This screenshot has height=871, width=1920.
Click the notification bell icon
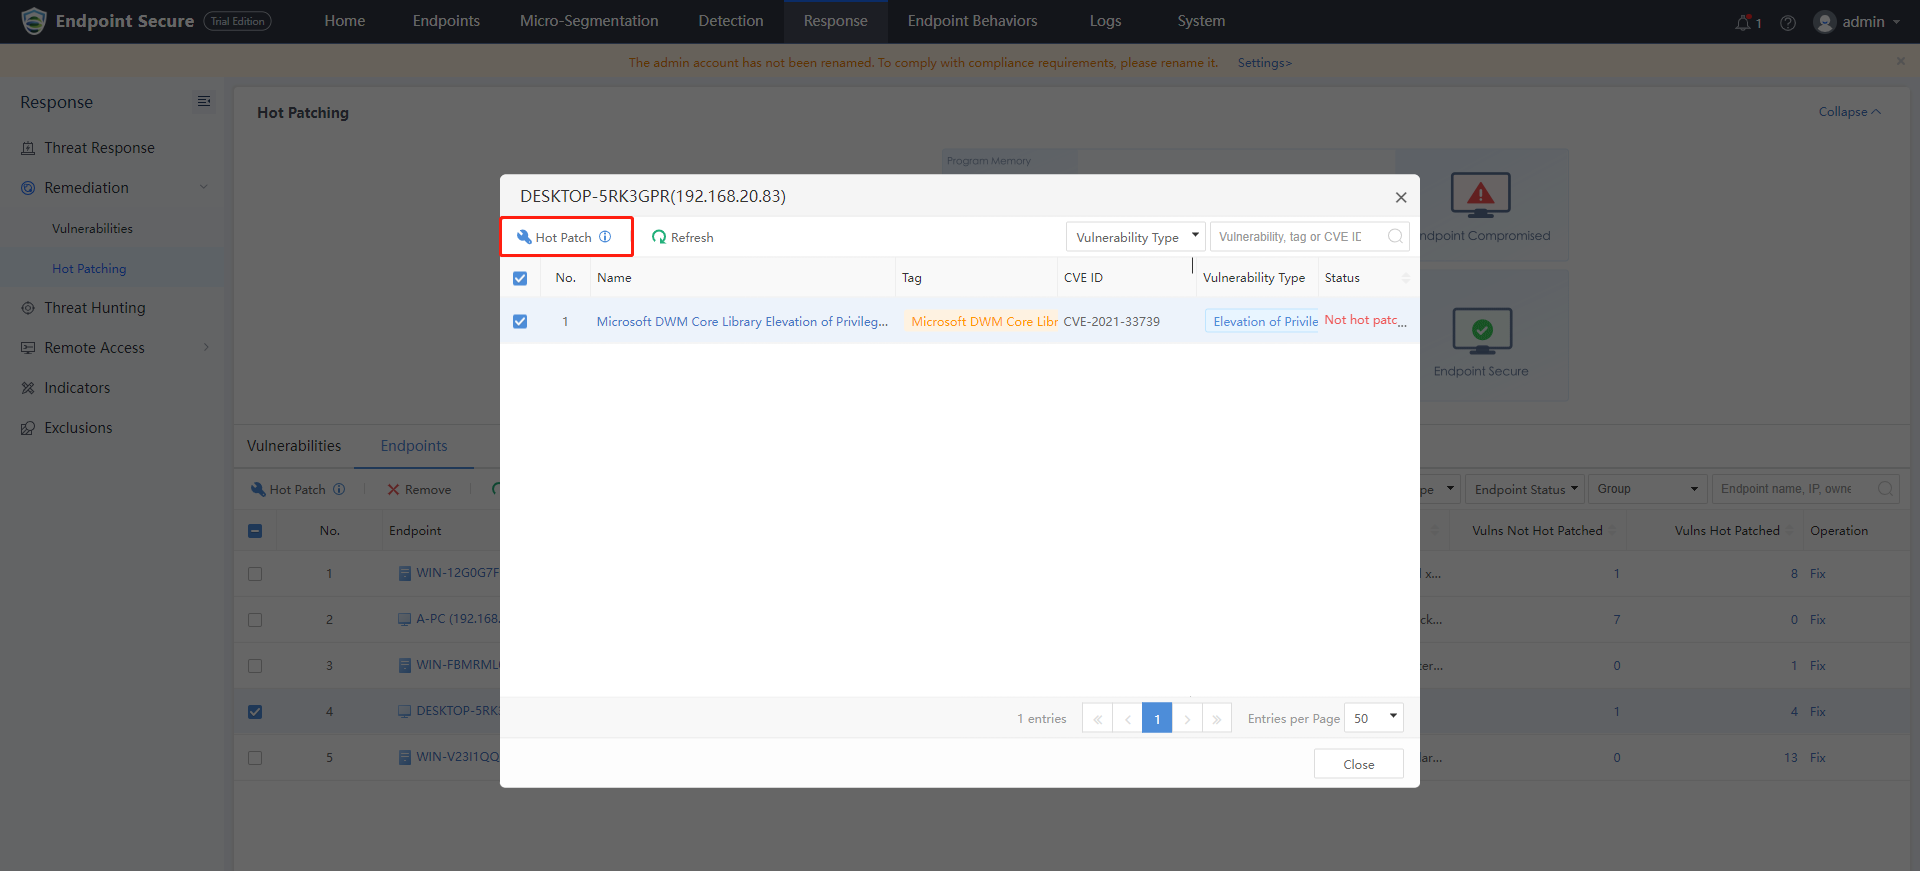(1744, 22)
